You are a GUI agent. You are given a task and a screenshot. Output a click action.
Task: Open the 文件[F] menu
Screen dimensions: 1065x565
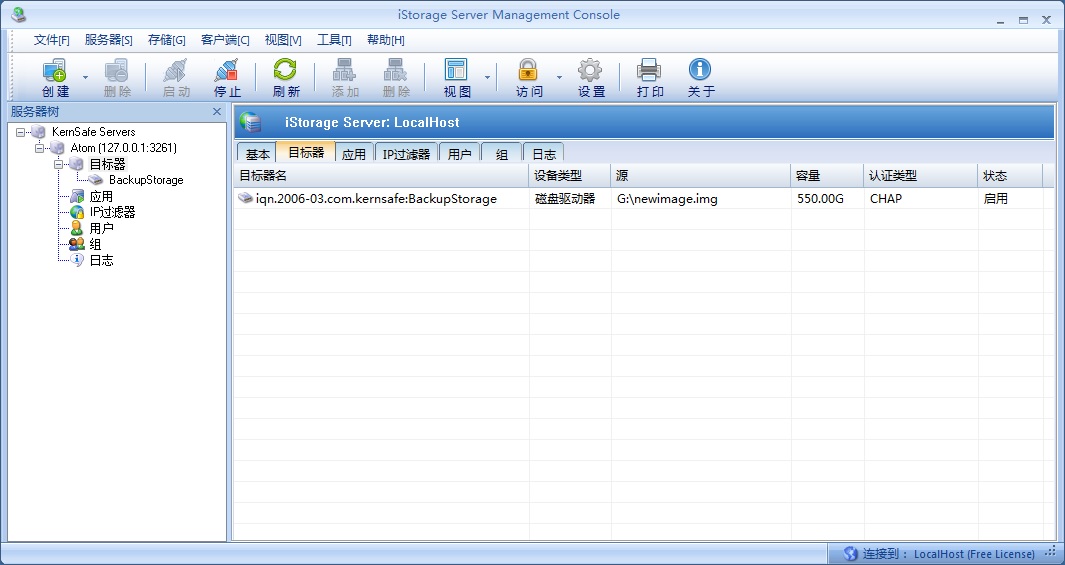point(52,40)
